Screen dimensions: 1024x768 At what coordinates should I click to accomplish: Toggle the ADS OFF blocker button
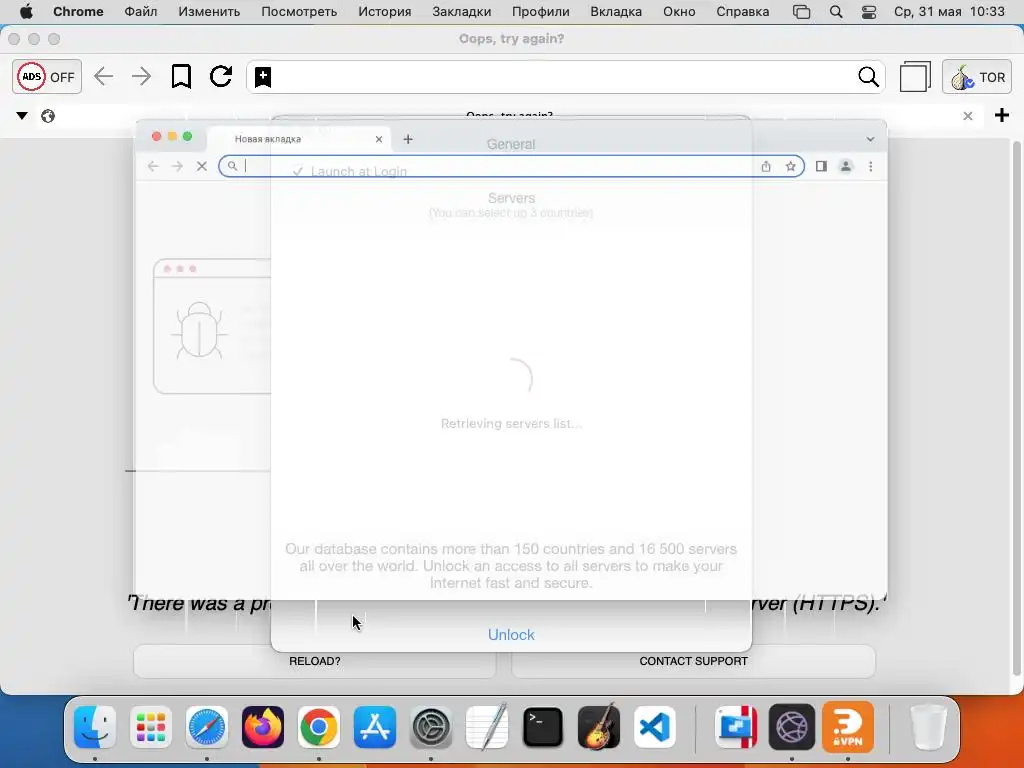pyautogui.click(x=47, y=77)
